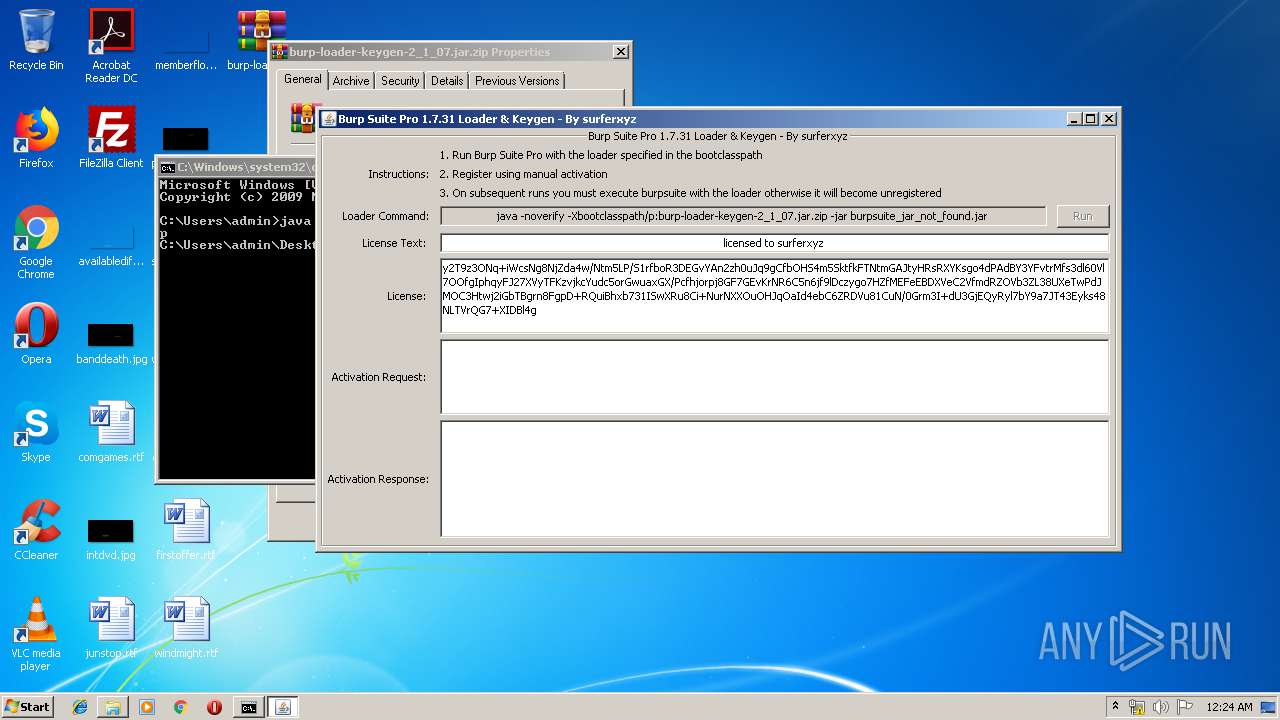Viewport: 1280px width, 720px height.
Task: Switch to the General tab in Properties
Action: click(302, 79)
